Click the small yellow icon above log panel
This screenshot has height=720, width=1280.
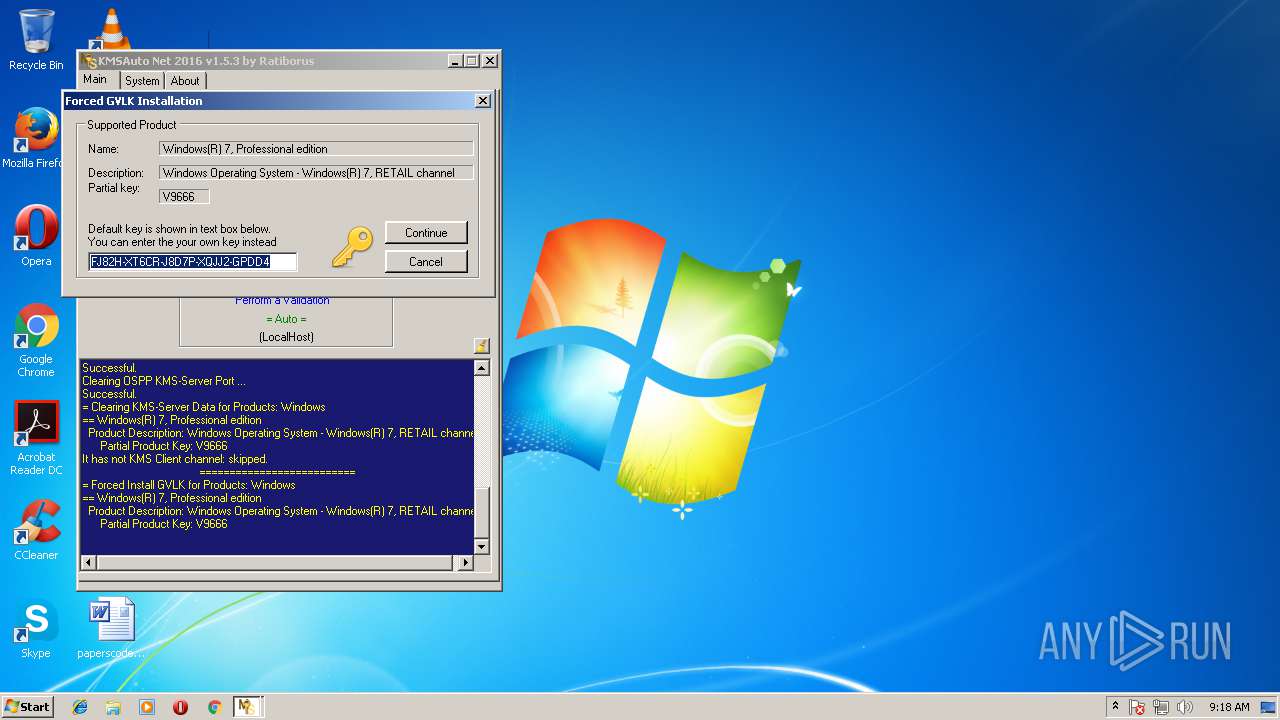click(x=481, y=346)
